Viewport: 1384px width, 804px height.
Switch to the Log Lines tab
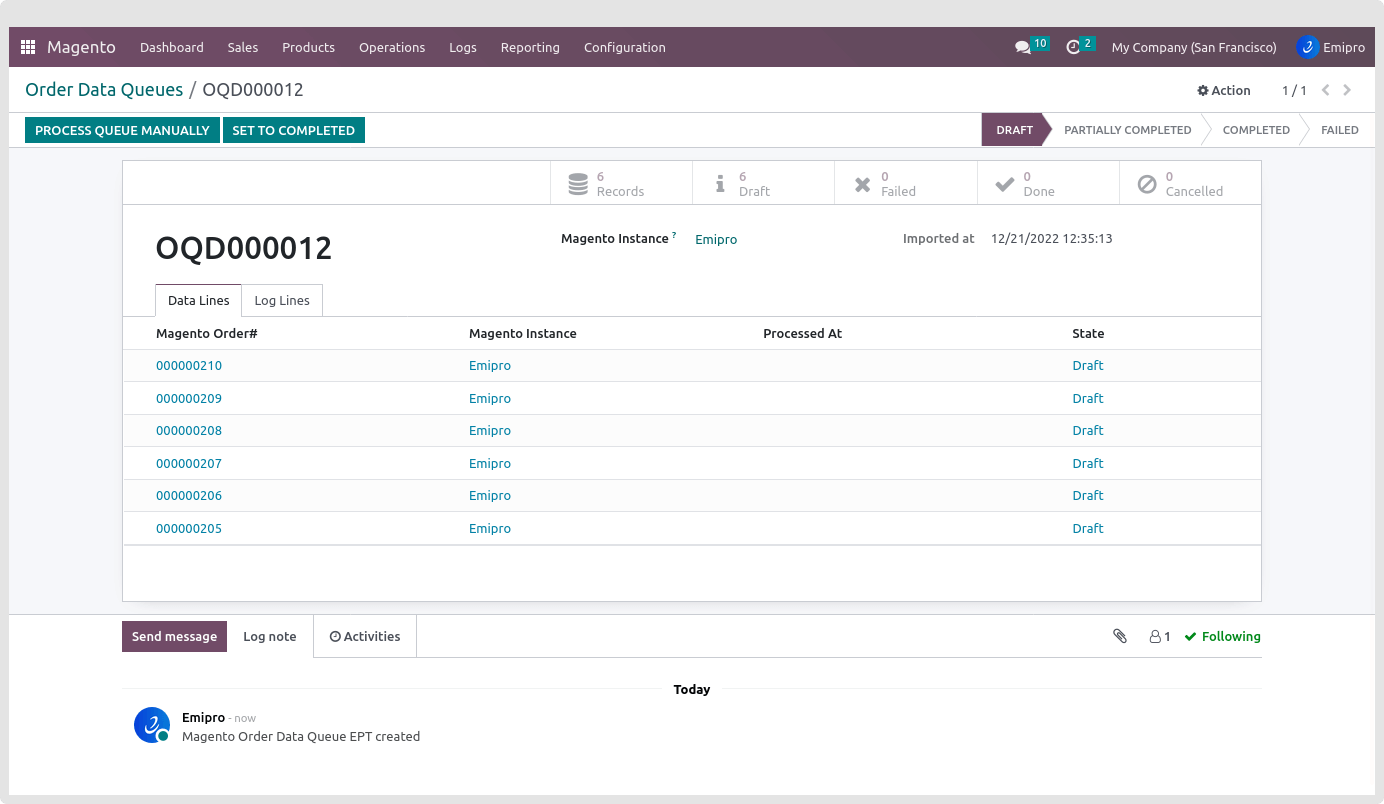point(282,300)
